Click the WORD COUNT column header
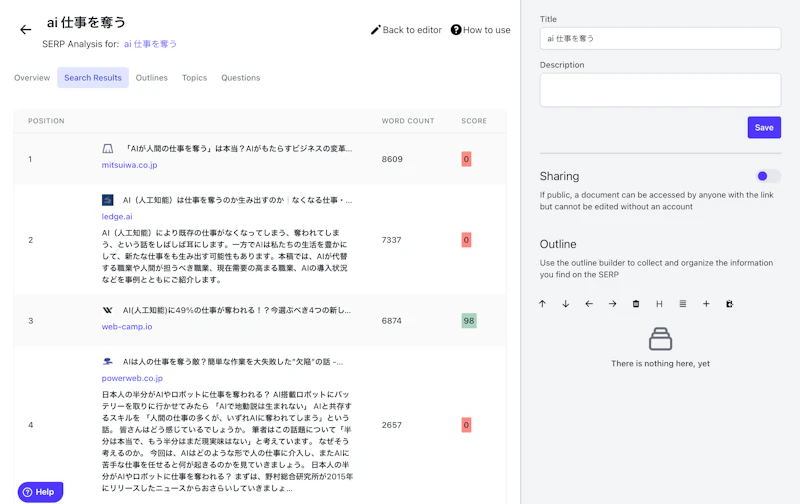This screenshot has width=800, height=504. [408, 121]
